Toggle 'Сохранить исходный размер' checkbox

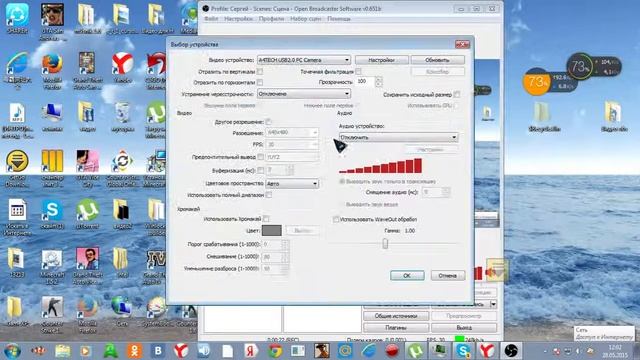pos(457,94)
